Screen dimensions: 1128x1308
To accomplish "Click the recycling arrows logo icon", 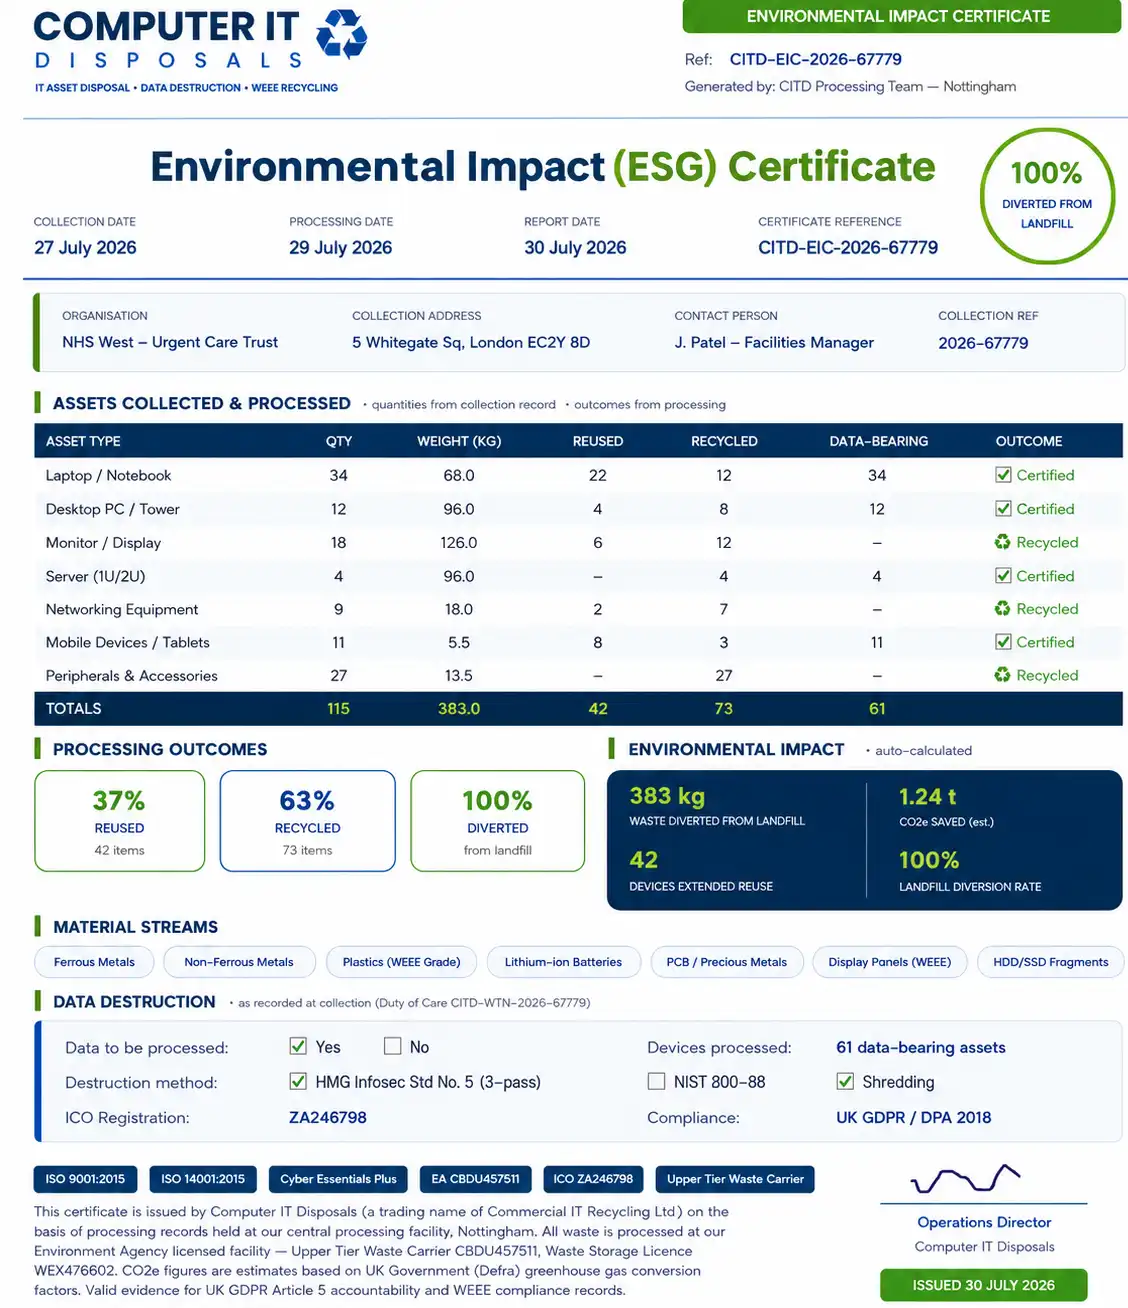I will [x=341, y=34].
